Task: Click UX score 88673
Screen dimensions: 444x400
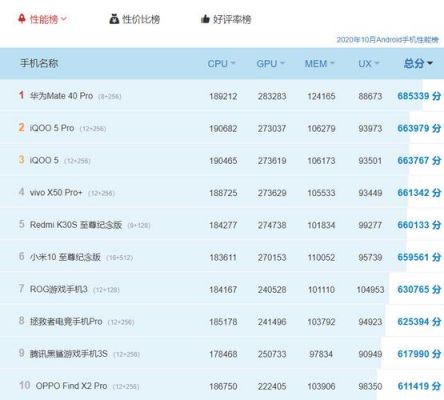Action: click(370, 96)
